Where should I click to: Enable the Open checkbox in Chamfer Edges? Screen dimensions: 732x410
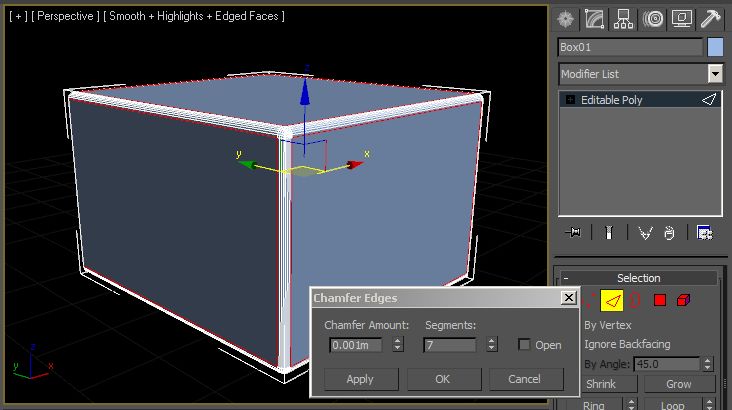coord(524,345)
